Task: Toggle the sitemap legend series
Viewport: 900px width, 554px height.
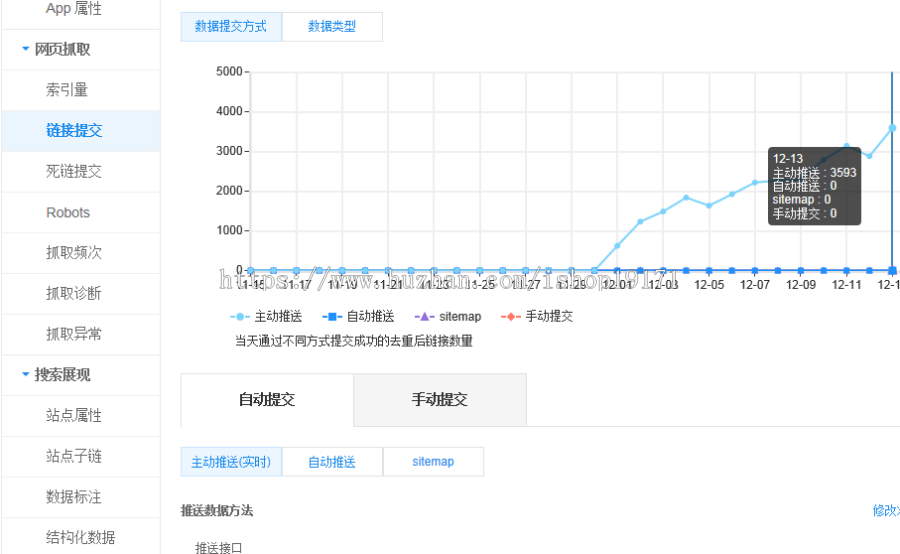Action: point(448,316)
